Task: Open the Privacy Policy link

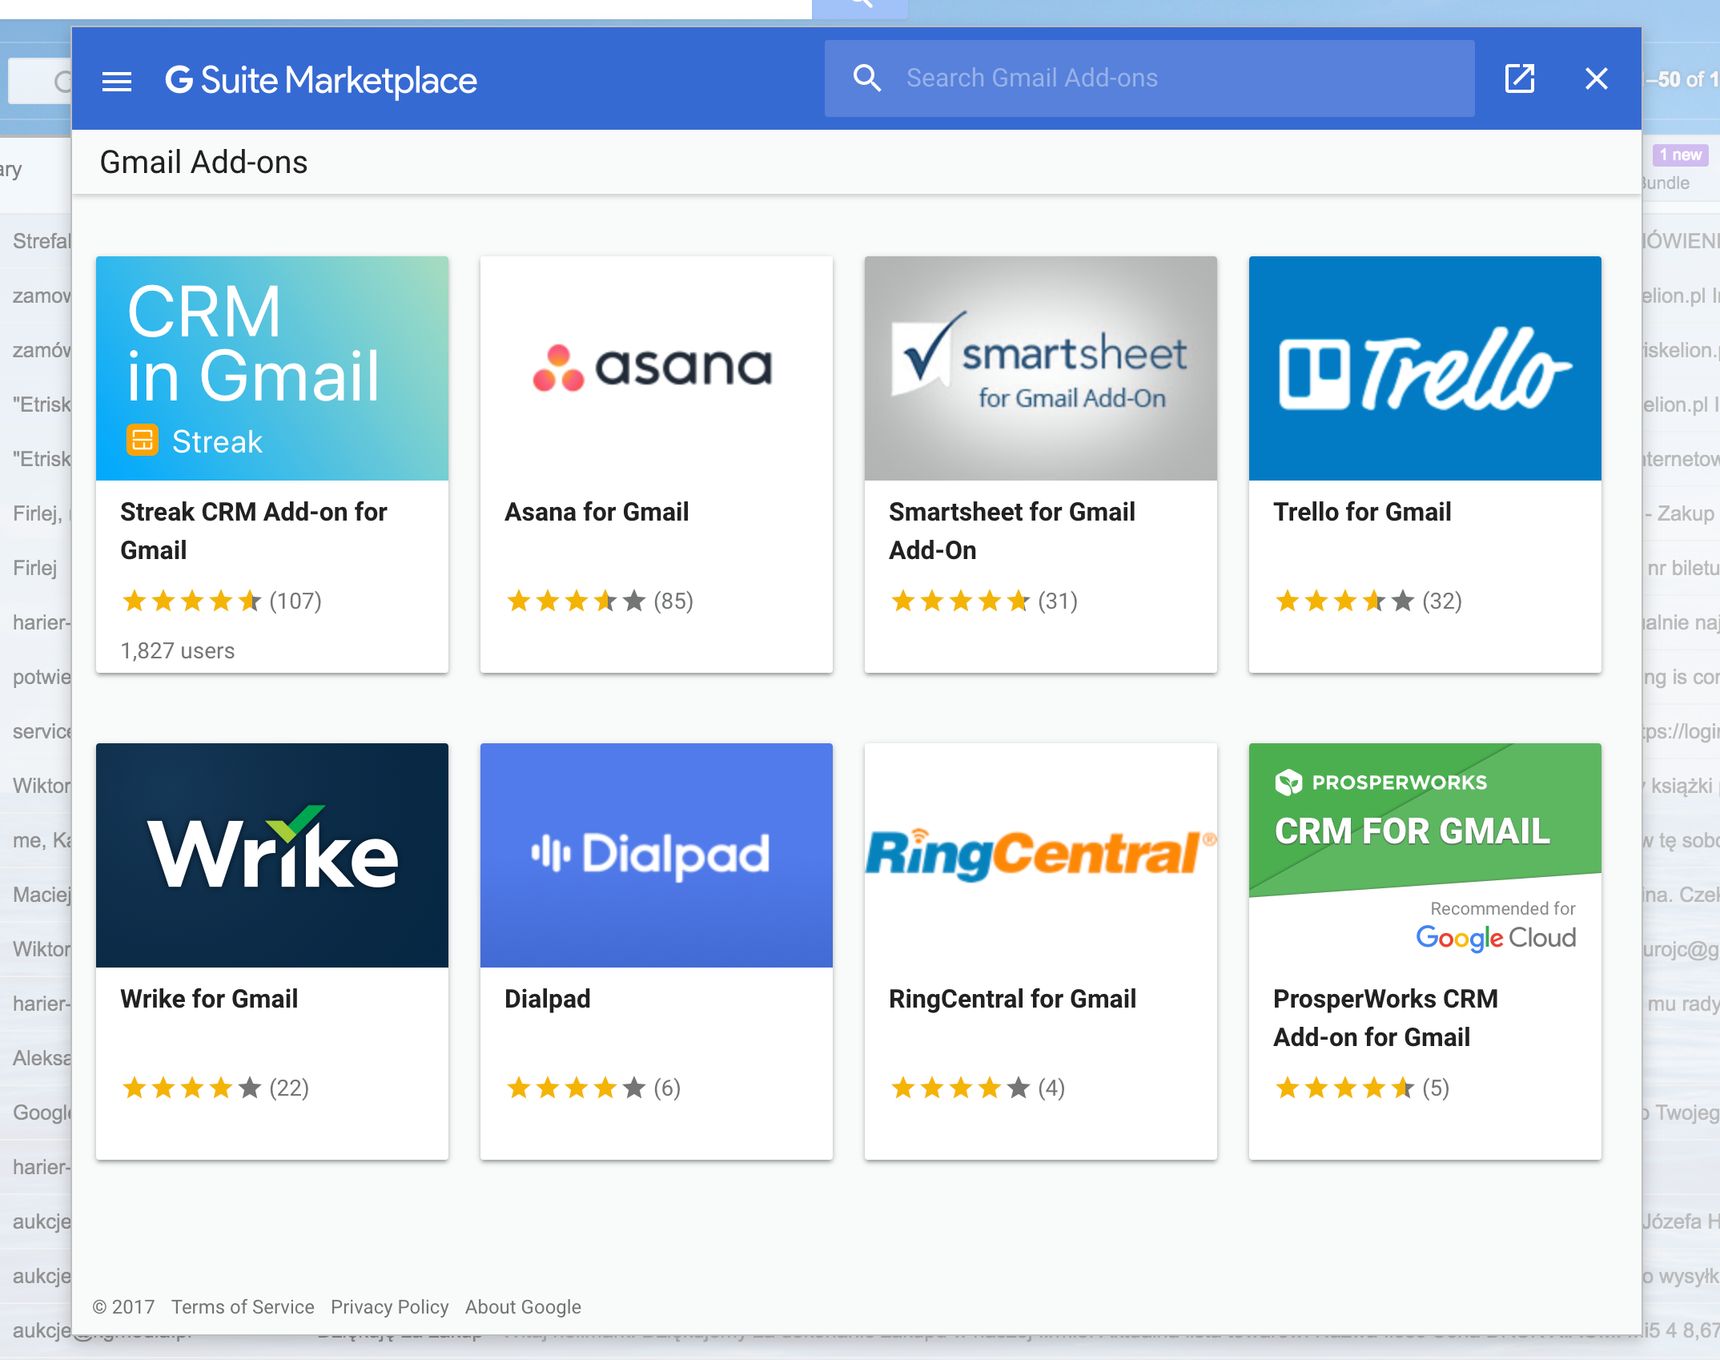Action: pyautogui.click(x=389, y=1307)
